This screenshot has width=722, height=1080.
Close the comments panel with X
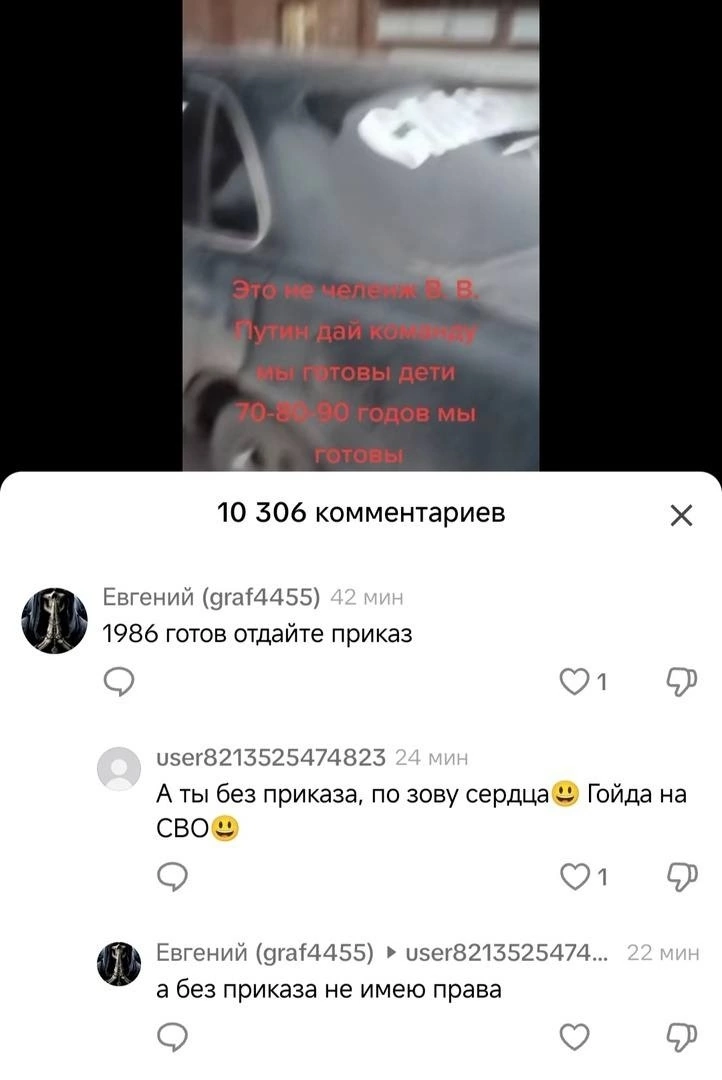point(681,515)
